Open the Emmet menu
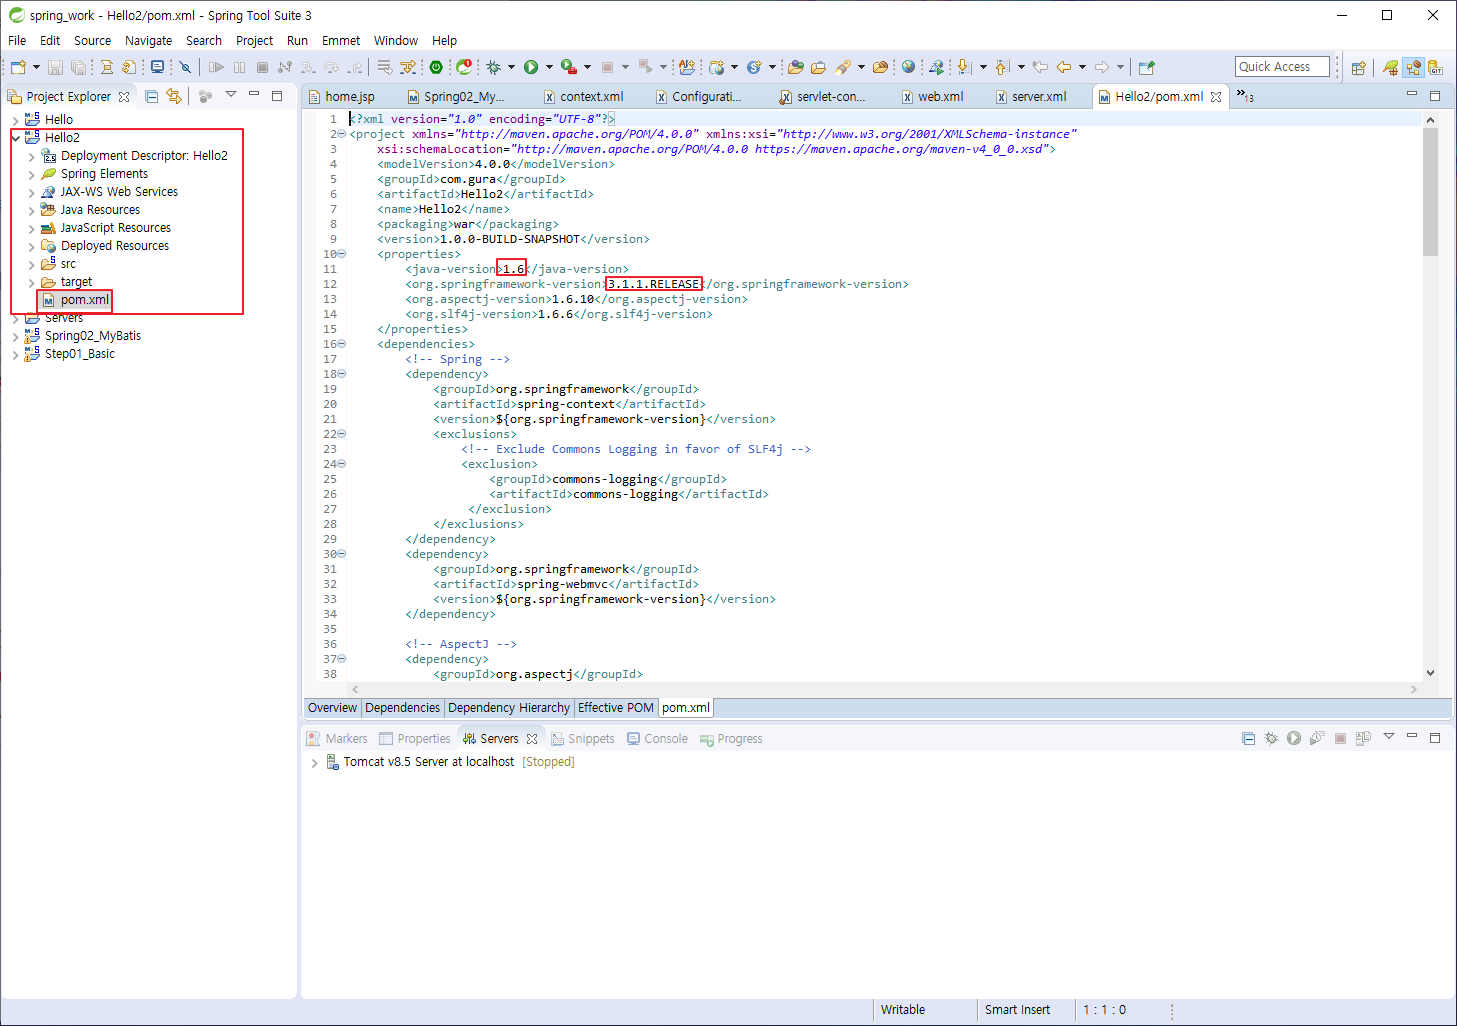The height and width of the screenshot is (1026, 1457). 341,40
